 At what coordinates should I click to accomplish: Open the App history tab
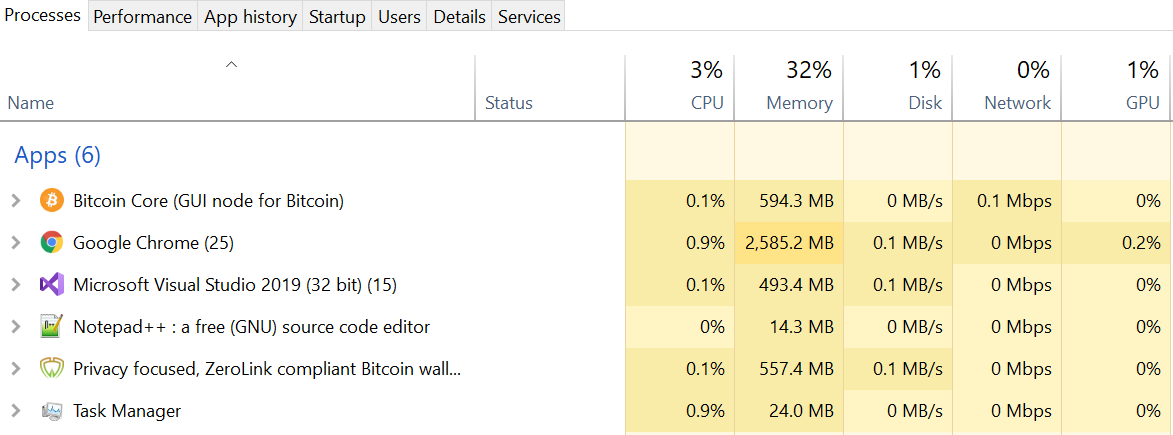pos(250,16)
